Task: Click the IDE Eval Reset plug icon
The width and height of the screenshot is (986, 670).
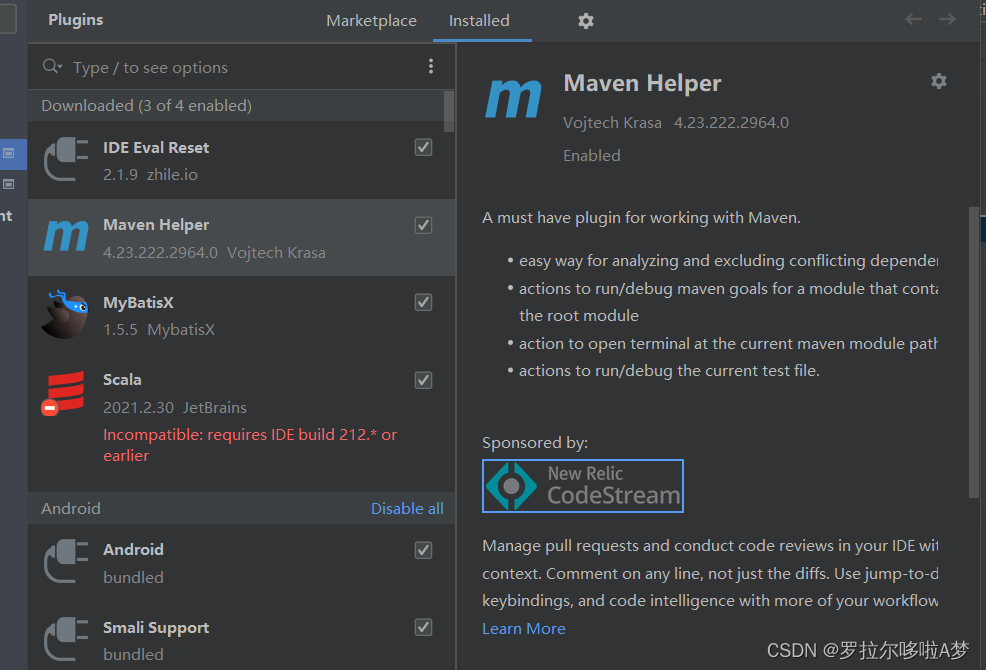Action: click(x=66, y=159)
